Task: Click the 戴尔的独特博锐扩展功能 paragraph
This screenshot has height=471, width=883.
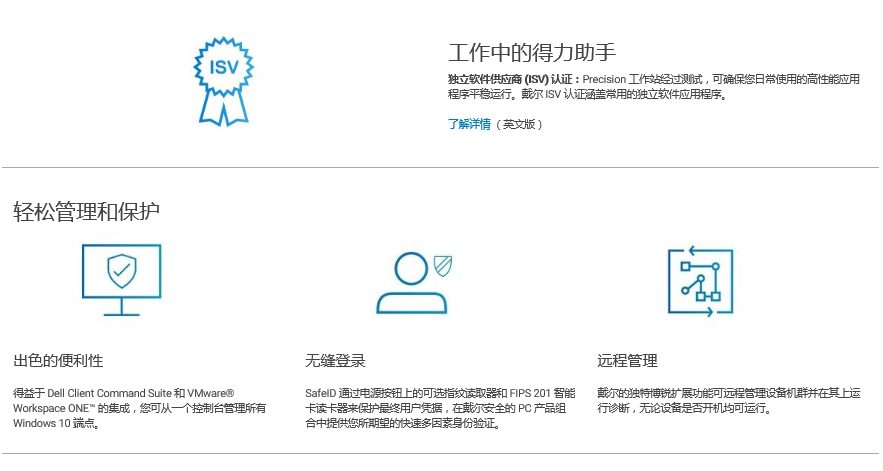Action: 660,394
